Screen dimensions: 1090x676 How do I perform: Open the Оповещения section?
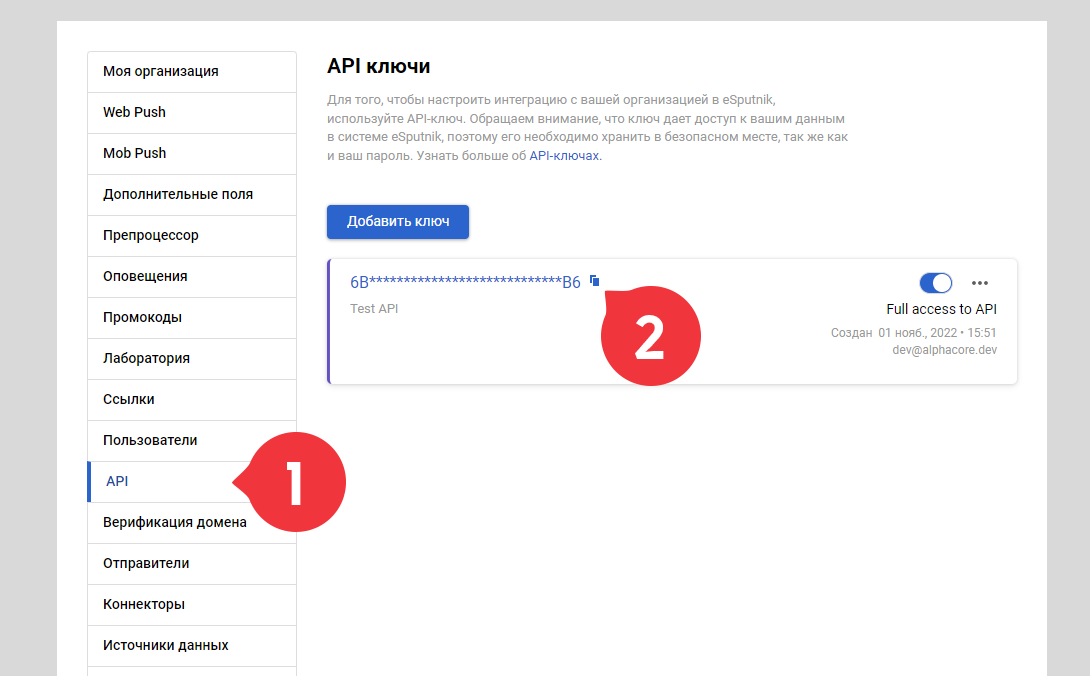coord(192,277)
